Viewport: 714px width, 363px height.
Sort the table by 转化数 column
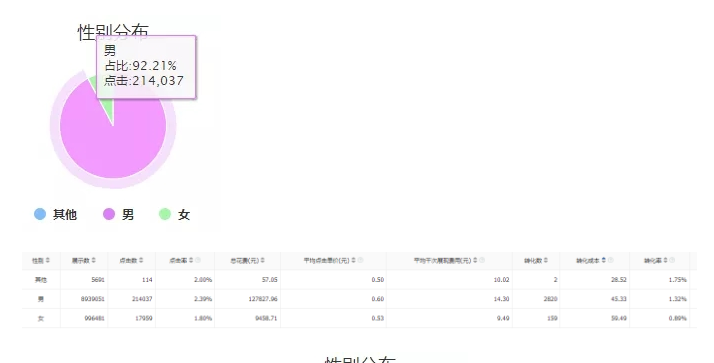coord(546,260)
